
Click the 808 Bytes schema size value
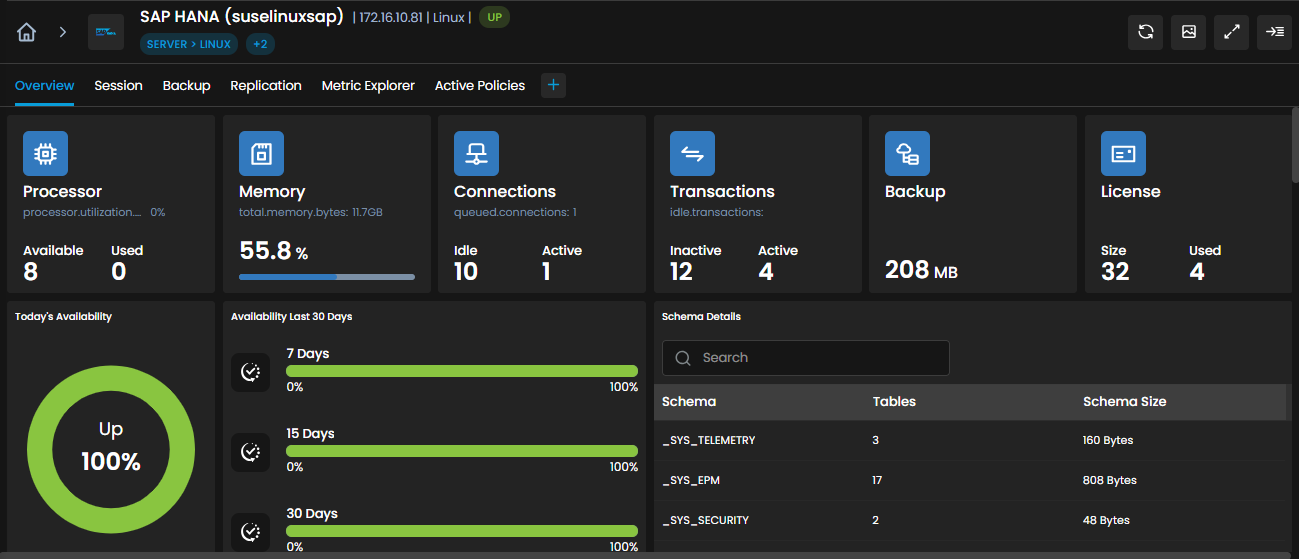1110,480
